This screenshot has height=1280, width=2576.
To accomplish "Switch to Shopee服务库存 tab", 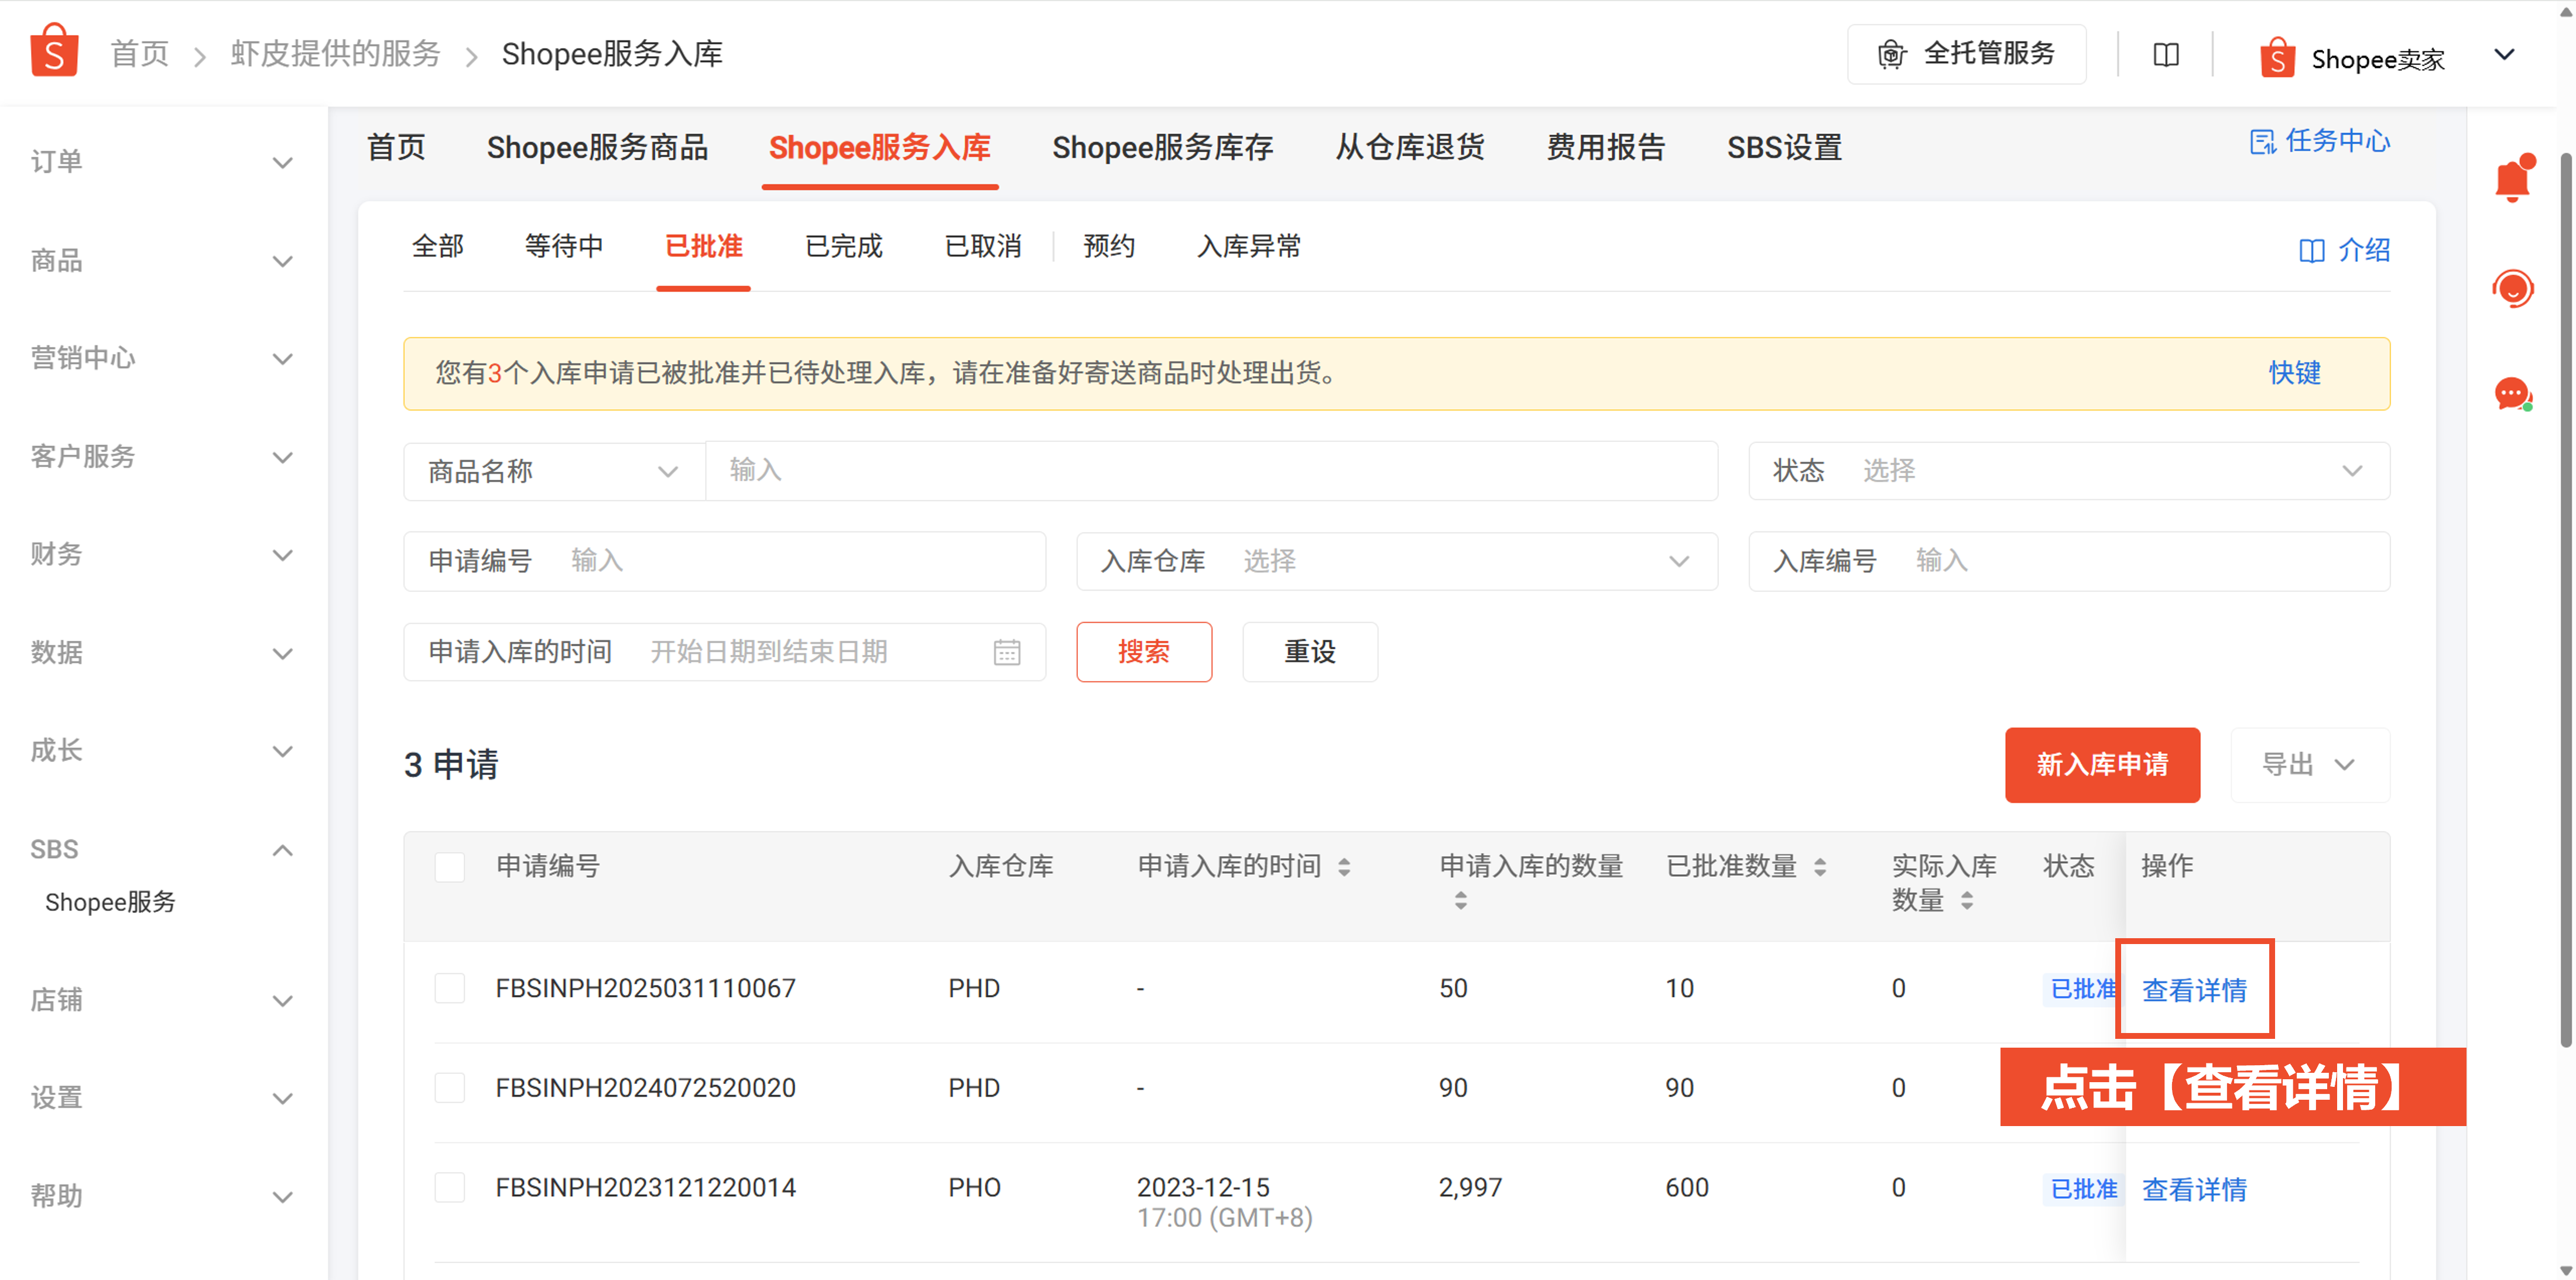I will [x=1162, y=148].
